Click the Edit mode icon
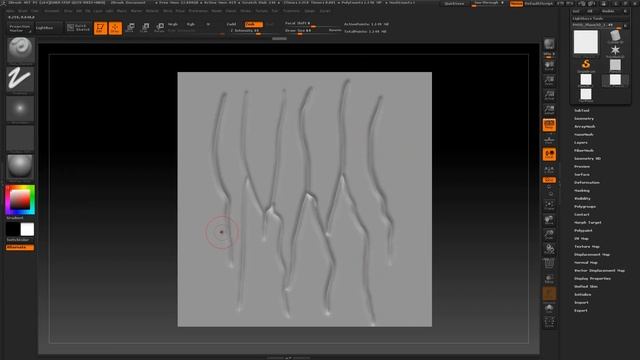The width and height of the screenshot is (640, 360). click(x=100, y=28)
